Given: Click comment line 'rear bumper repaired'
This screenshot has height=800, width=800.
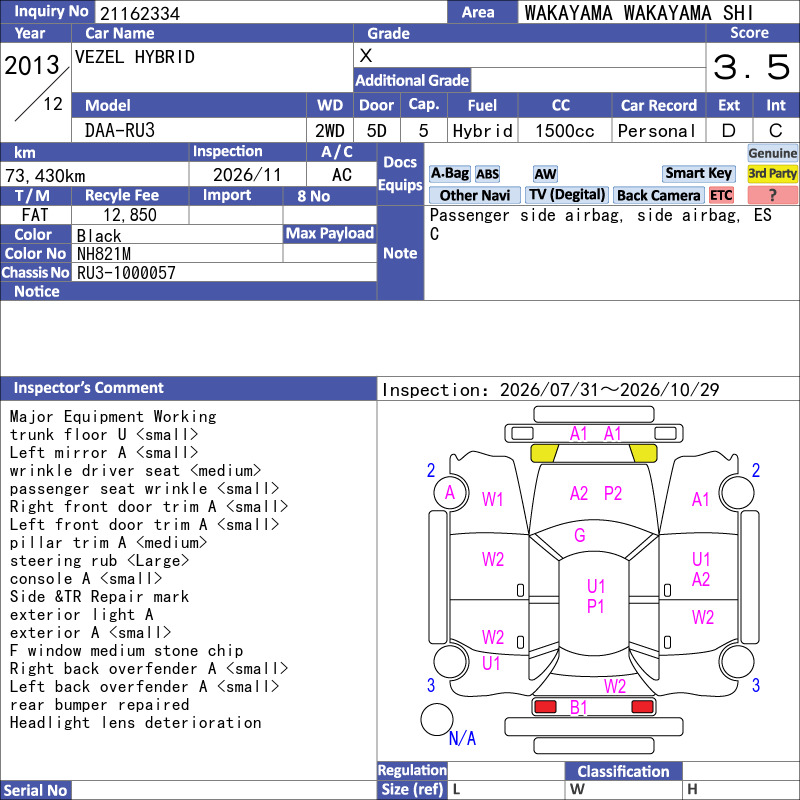Looking at the screenshot, I should 99,705.
